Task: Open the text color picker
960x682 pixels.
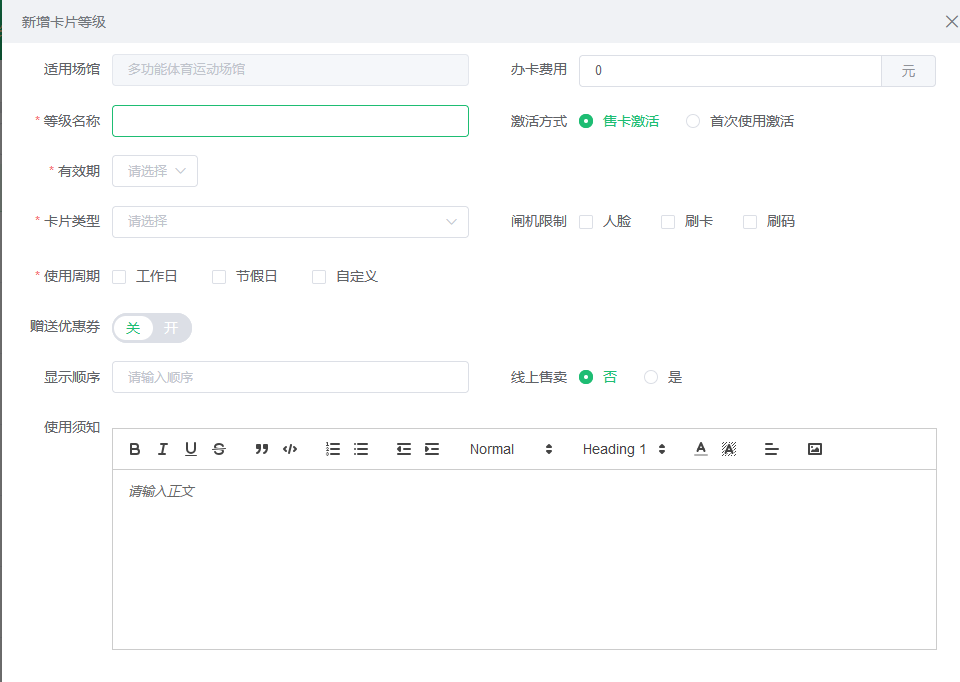Action: point(701,449)
